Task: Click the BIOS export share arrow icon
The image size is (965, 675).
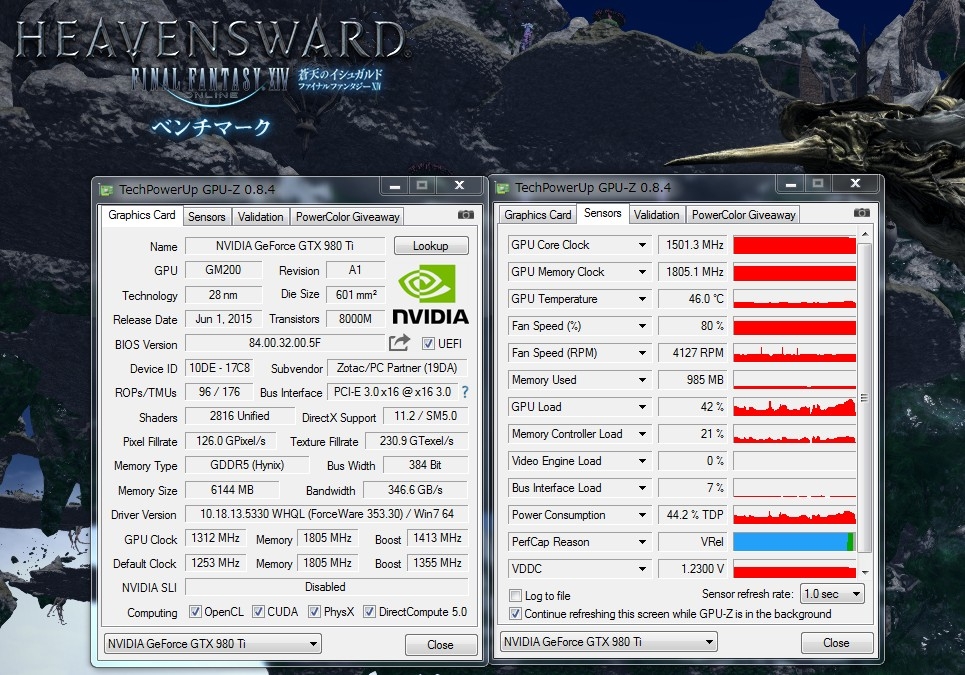Action: click(399, 343)
